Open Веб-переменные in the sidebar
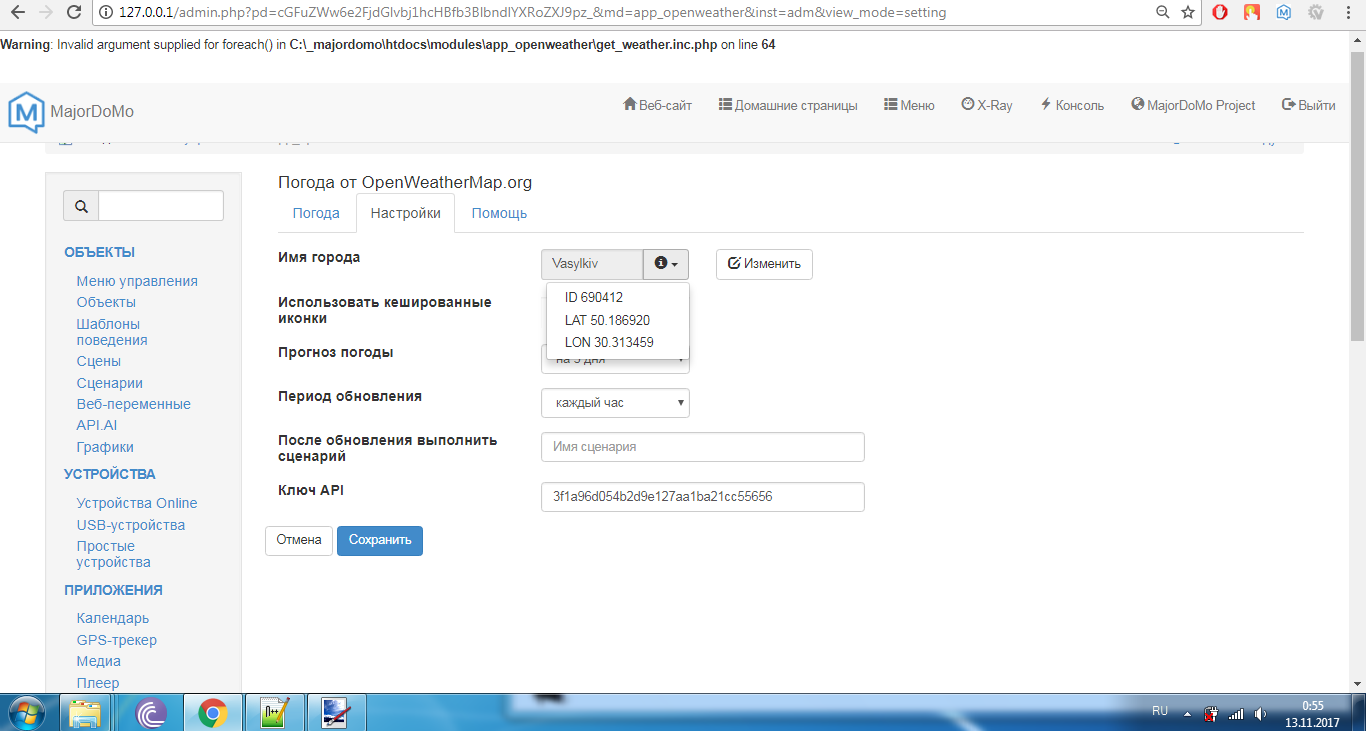The image size is (1366, 731). point(133,404)
